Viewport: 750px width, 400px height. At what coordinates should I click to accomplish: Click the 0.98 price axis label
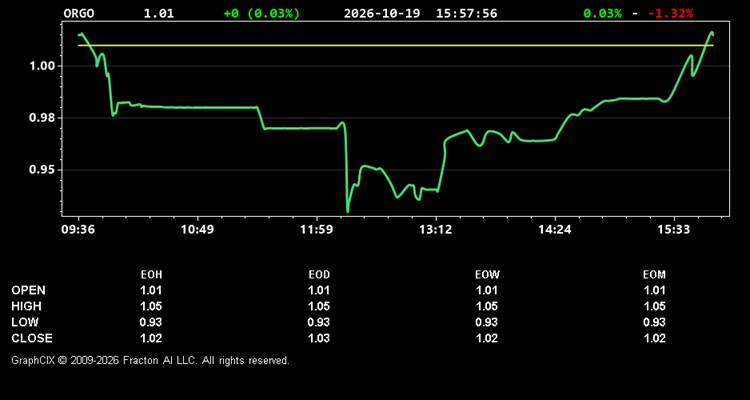pyautogui.click(x=40, y=118)
